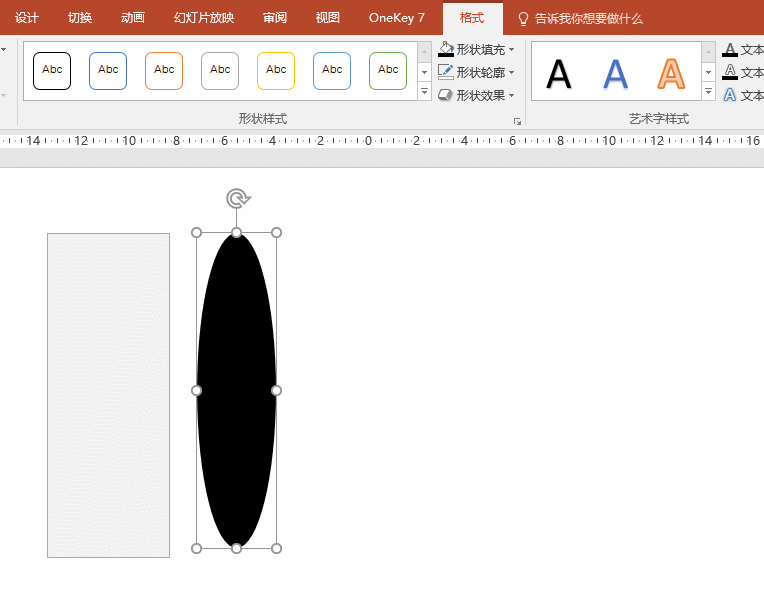Choose the orange outlined WordArt A style

click(672, 74)
